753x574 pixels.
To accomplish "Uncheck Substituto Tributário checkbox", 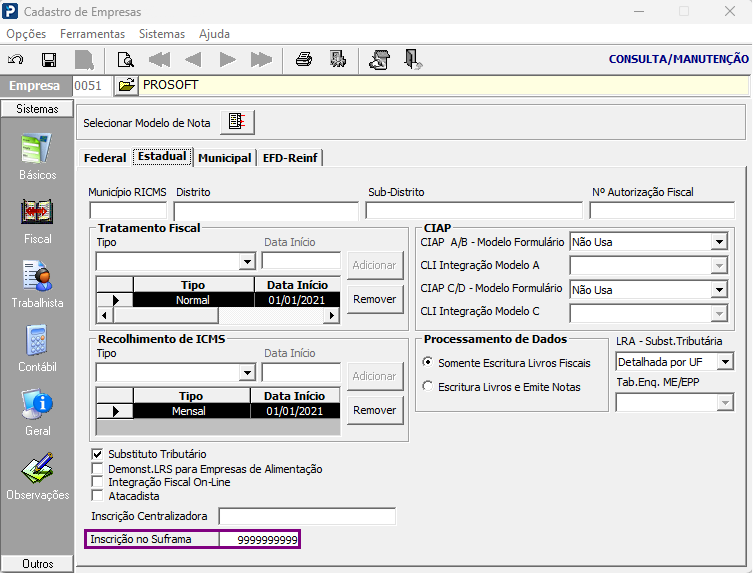I will point(97,454).
